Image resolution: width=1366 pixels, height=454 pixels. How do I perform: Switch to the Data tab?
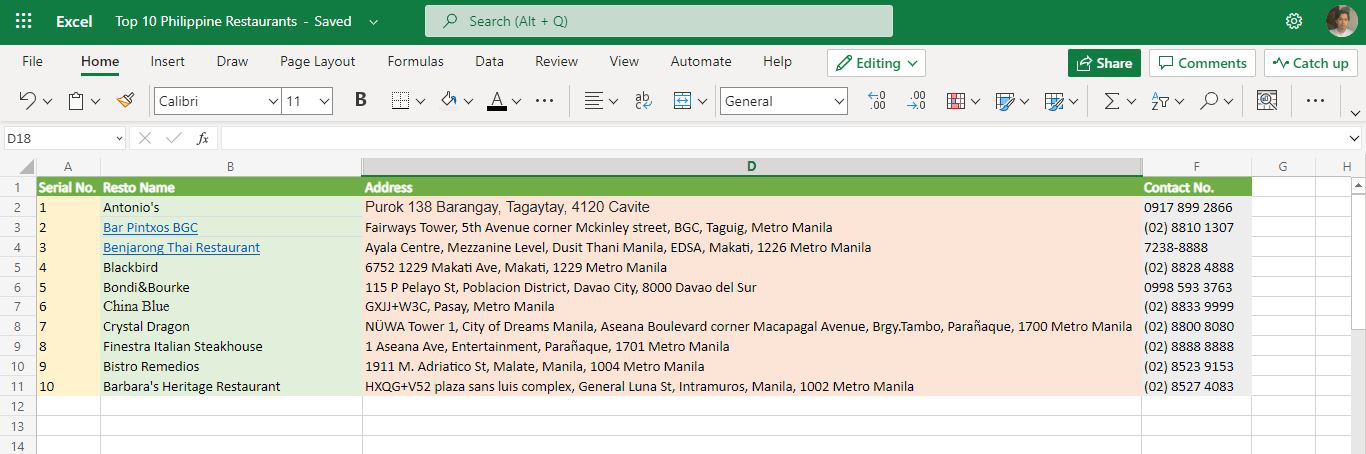[x=489, y=61]
